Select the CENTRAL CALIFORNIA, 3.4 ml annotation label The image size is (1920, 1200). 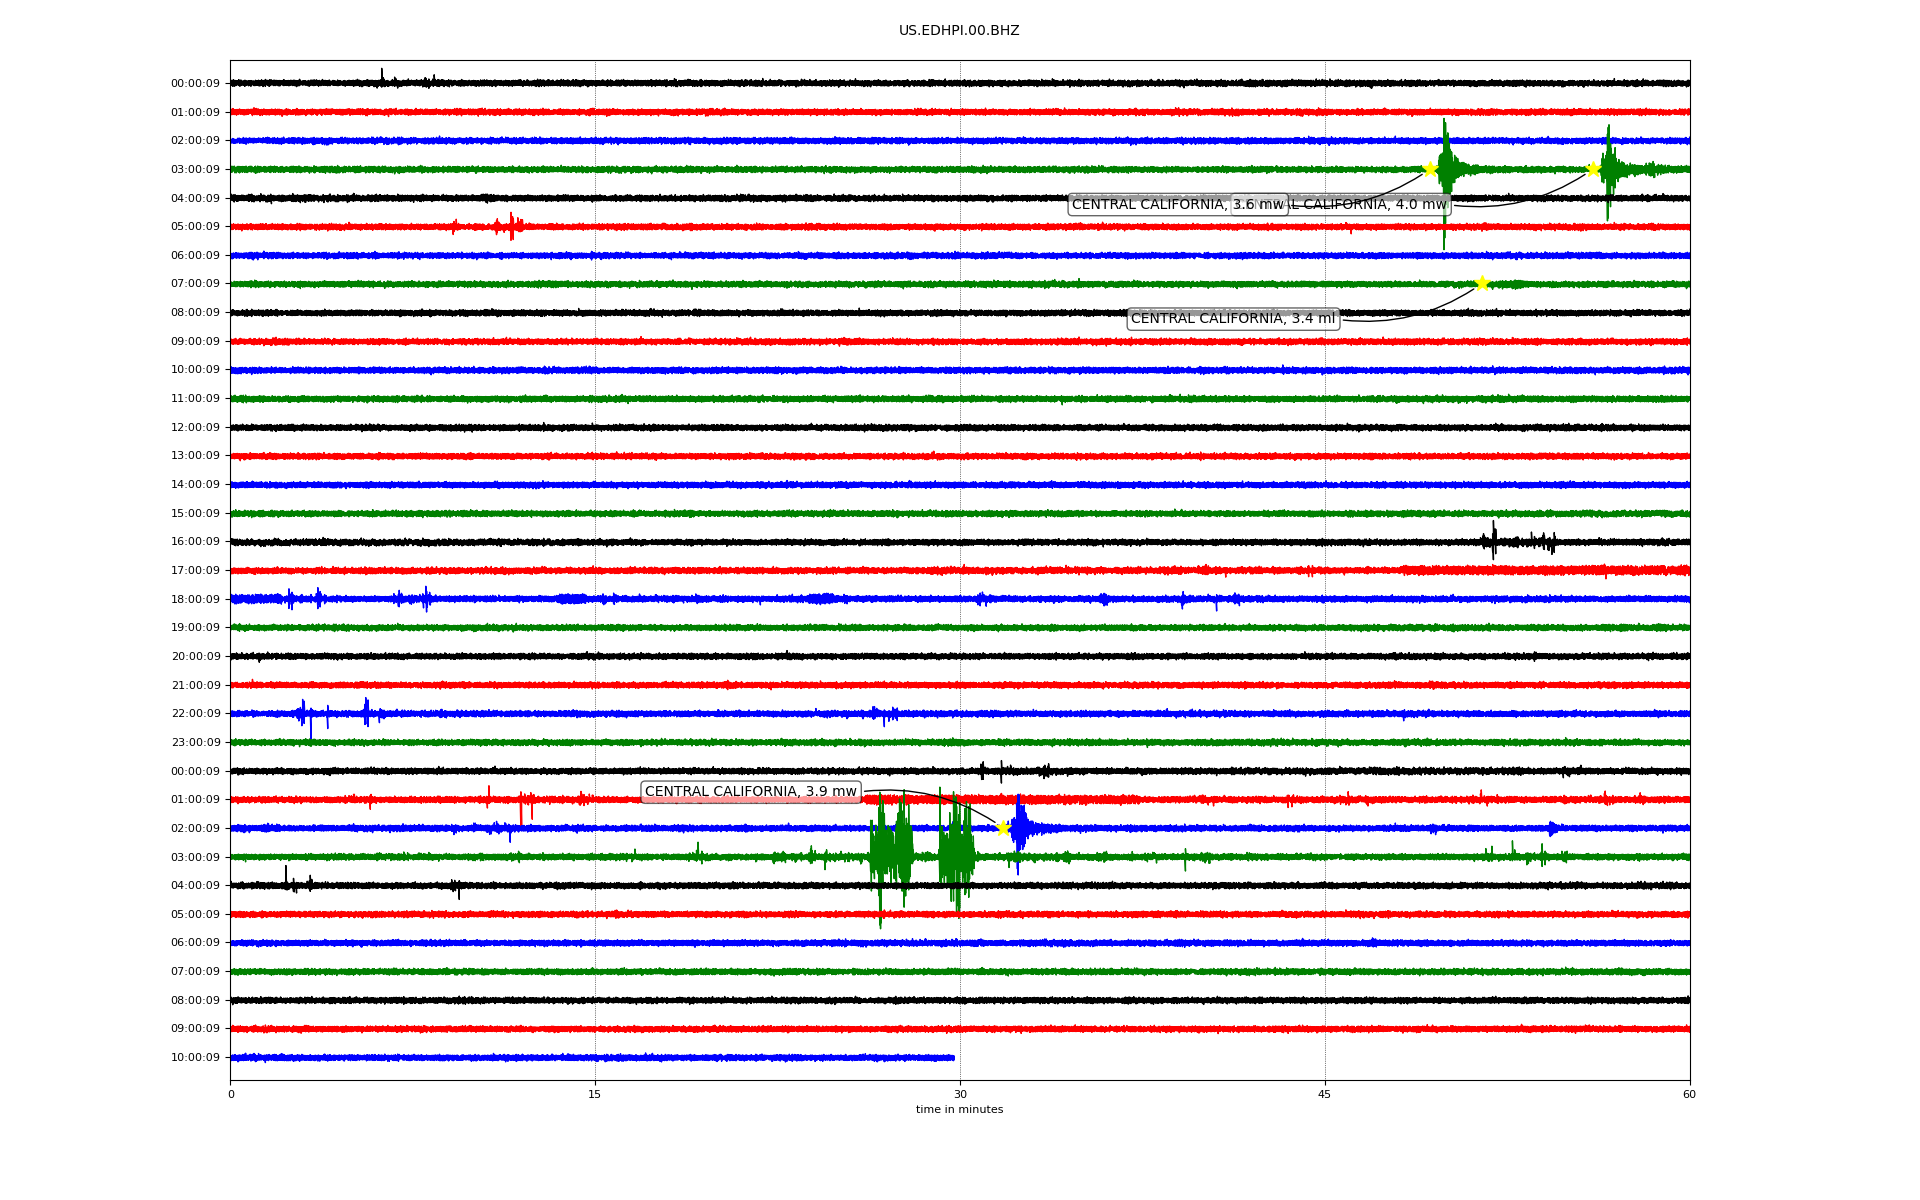1232,319
